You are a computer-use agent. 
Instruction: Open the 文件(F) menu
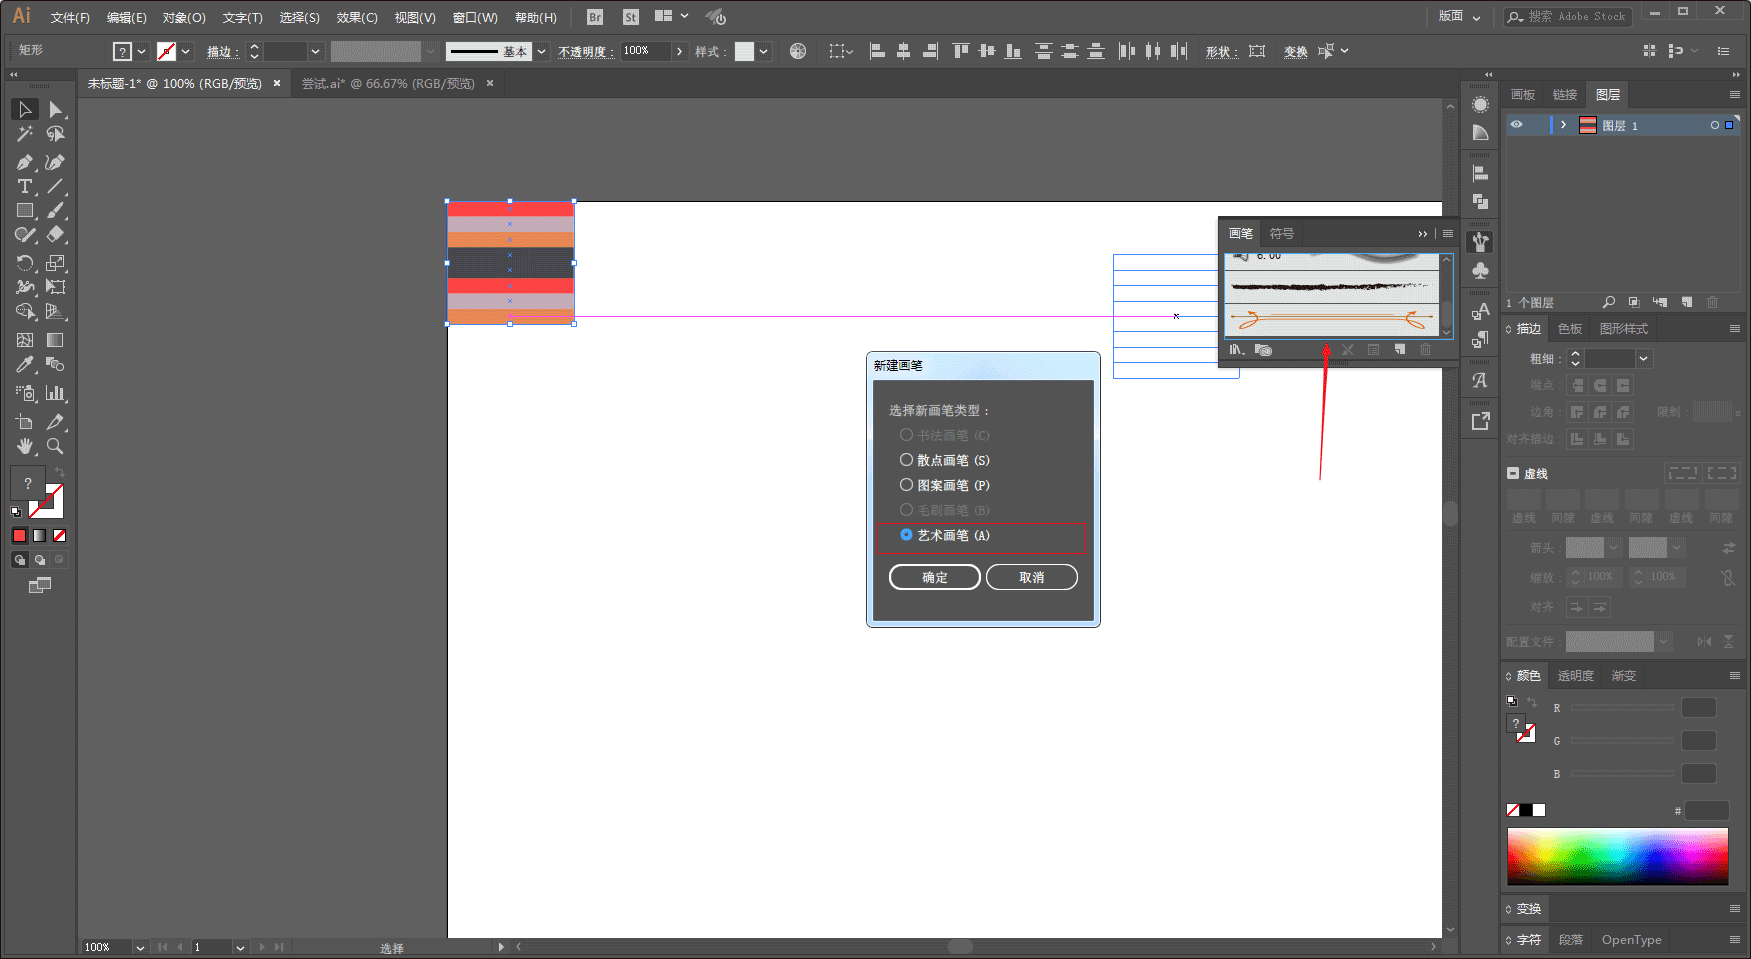tap(70, 18)
